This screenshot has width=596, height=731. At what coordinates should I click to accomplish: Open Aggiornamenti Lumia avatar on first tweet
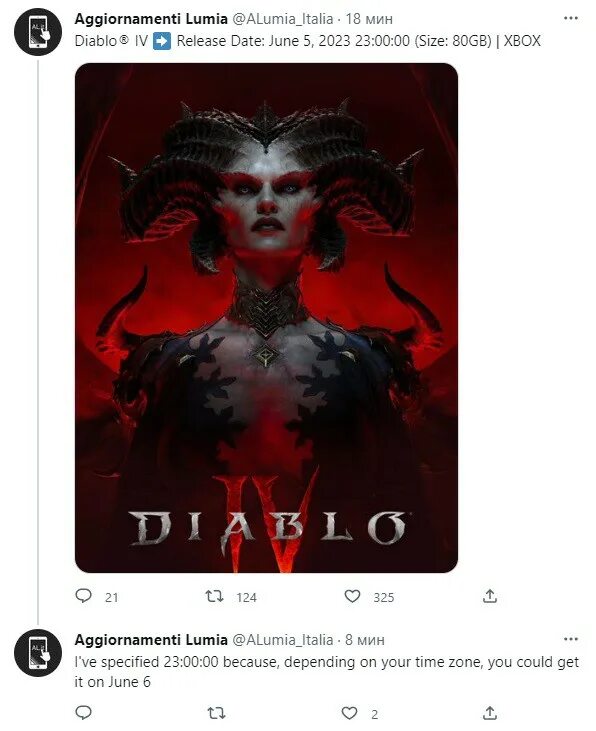click(x=38, y=32)
